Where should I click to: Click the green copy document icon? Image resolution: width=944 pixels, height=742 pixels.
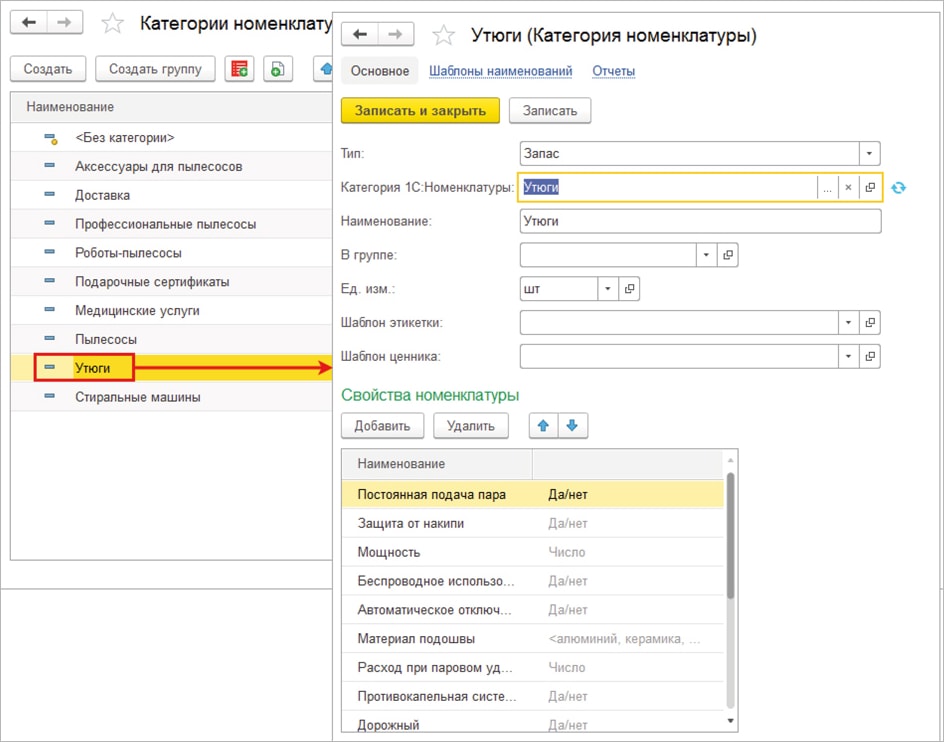277,69
